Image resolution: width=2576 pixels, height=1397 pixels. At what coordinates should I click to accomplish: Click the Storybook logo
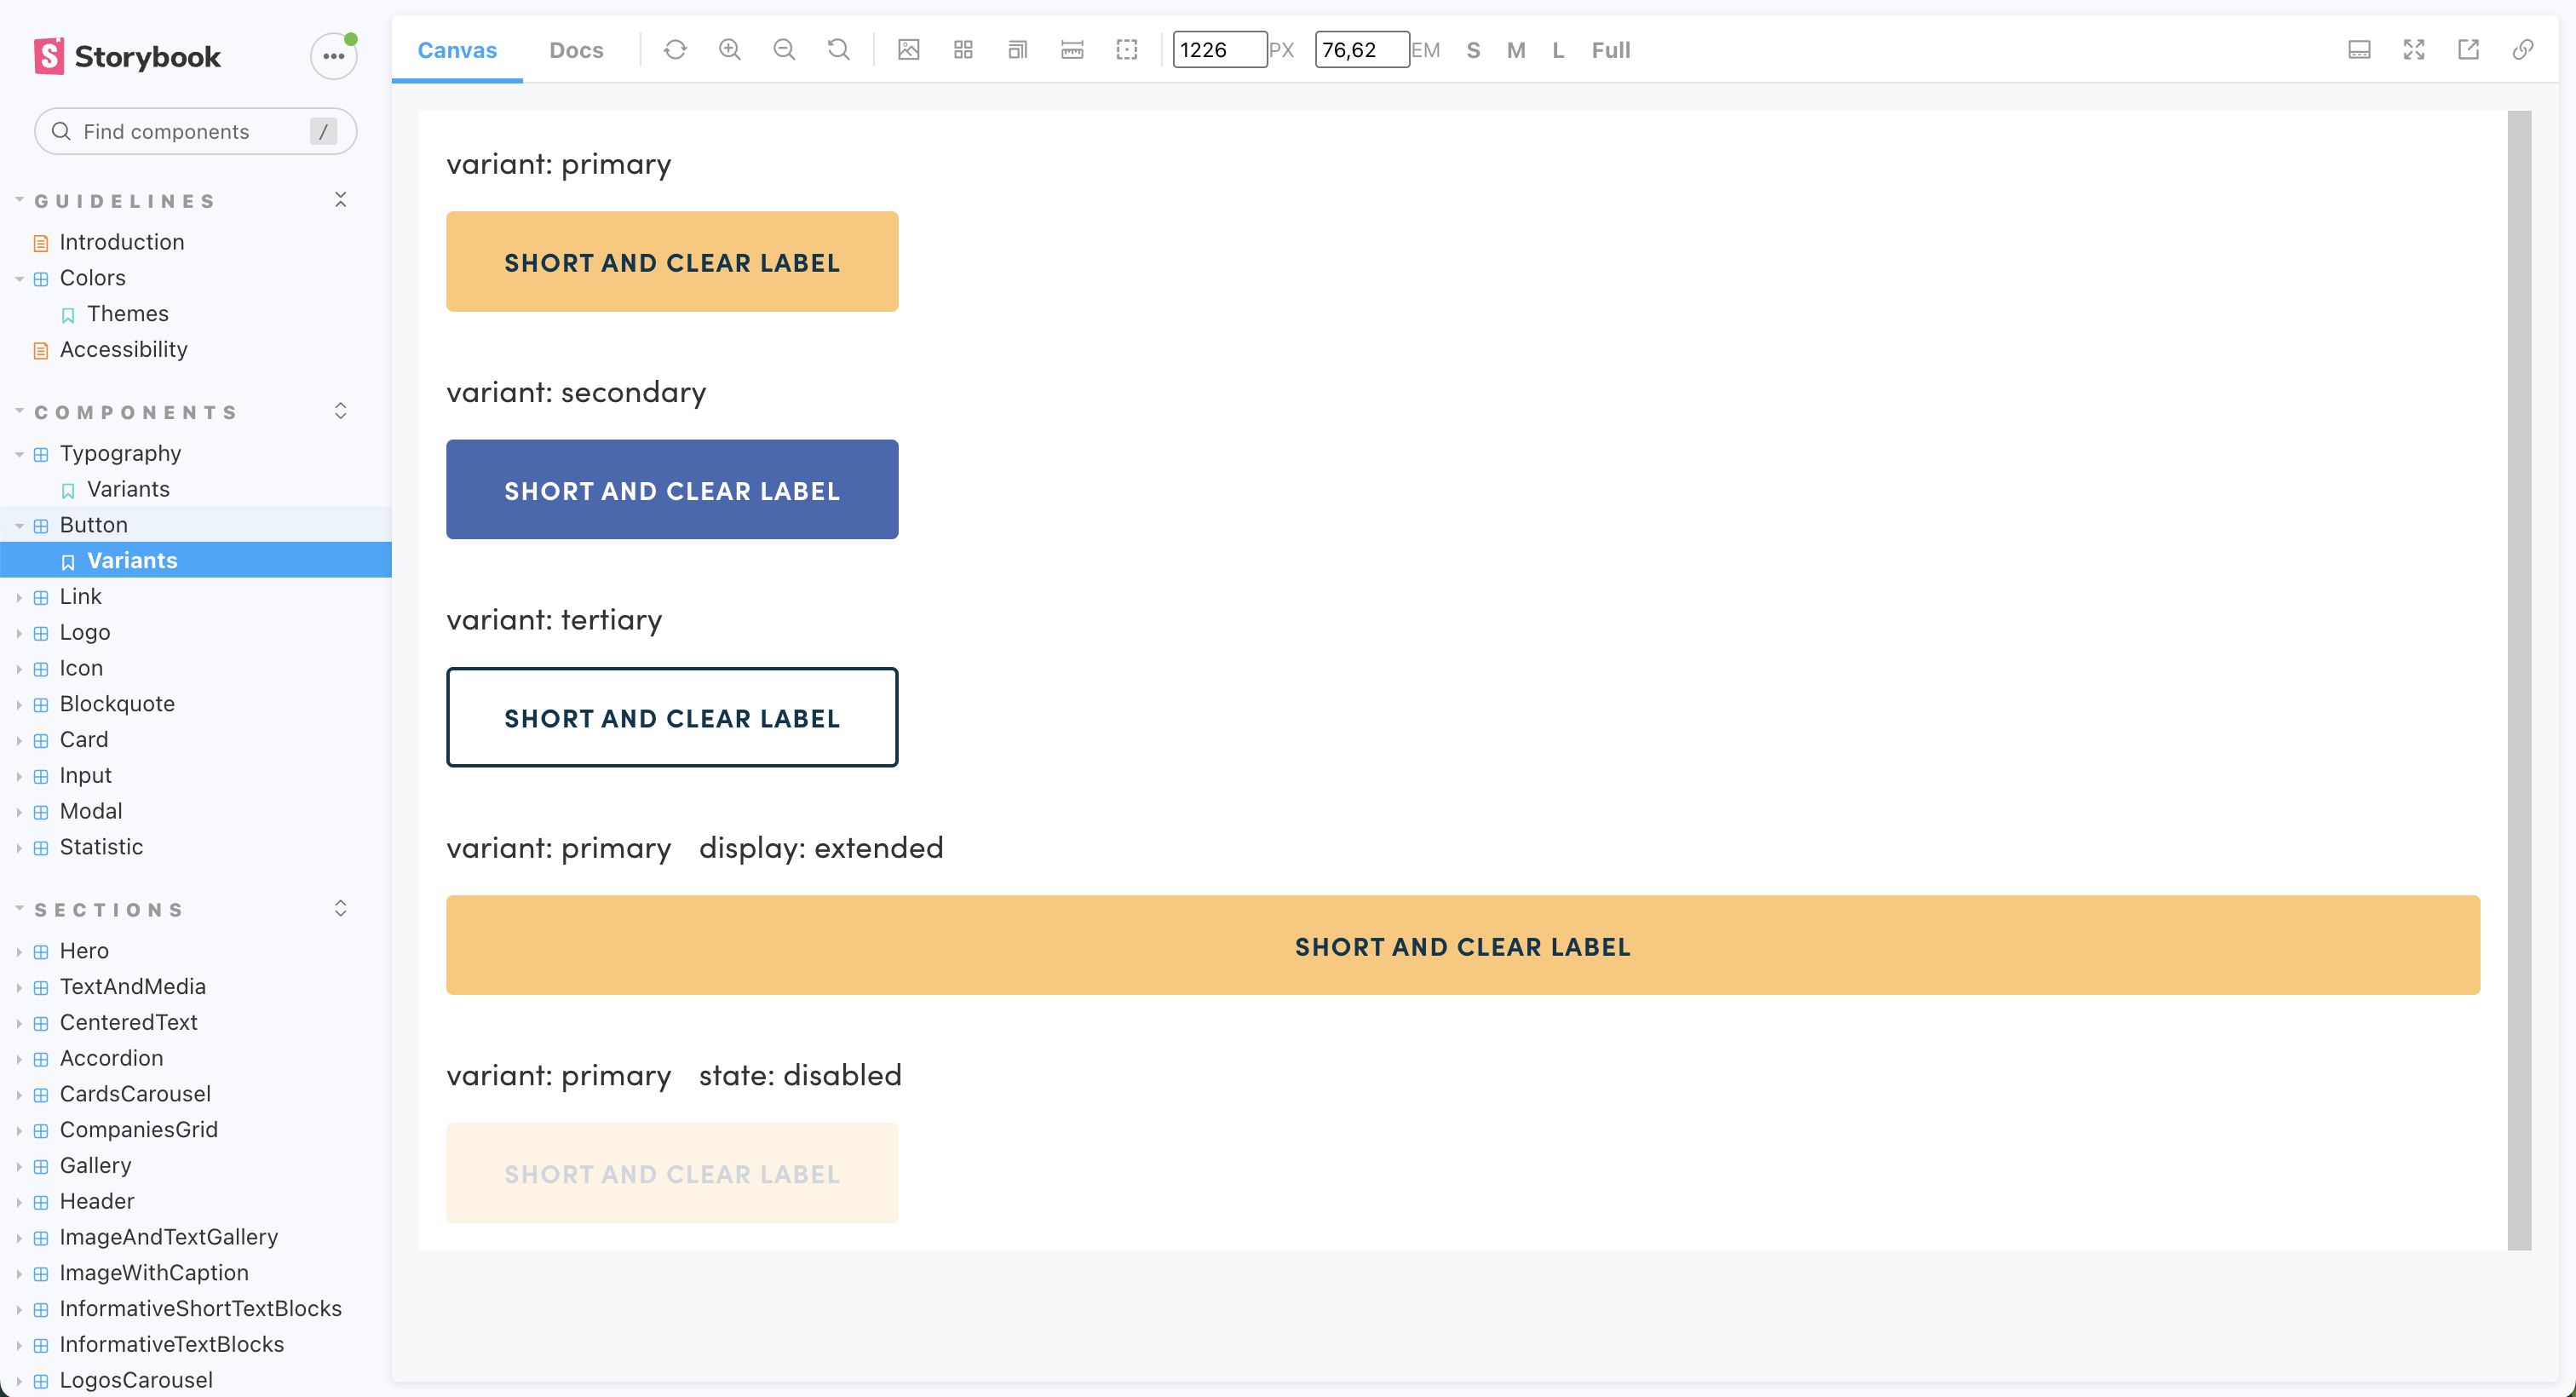tap(127, 56)
